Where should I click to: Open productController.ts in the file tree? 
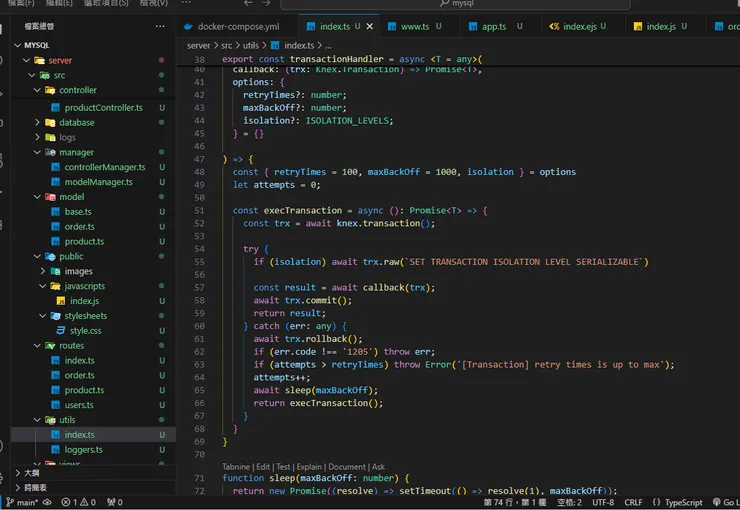(x=103, y=107)
